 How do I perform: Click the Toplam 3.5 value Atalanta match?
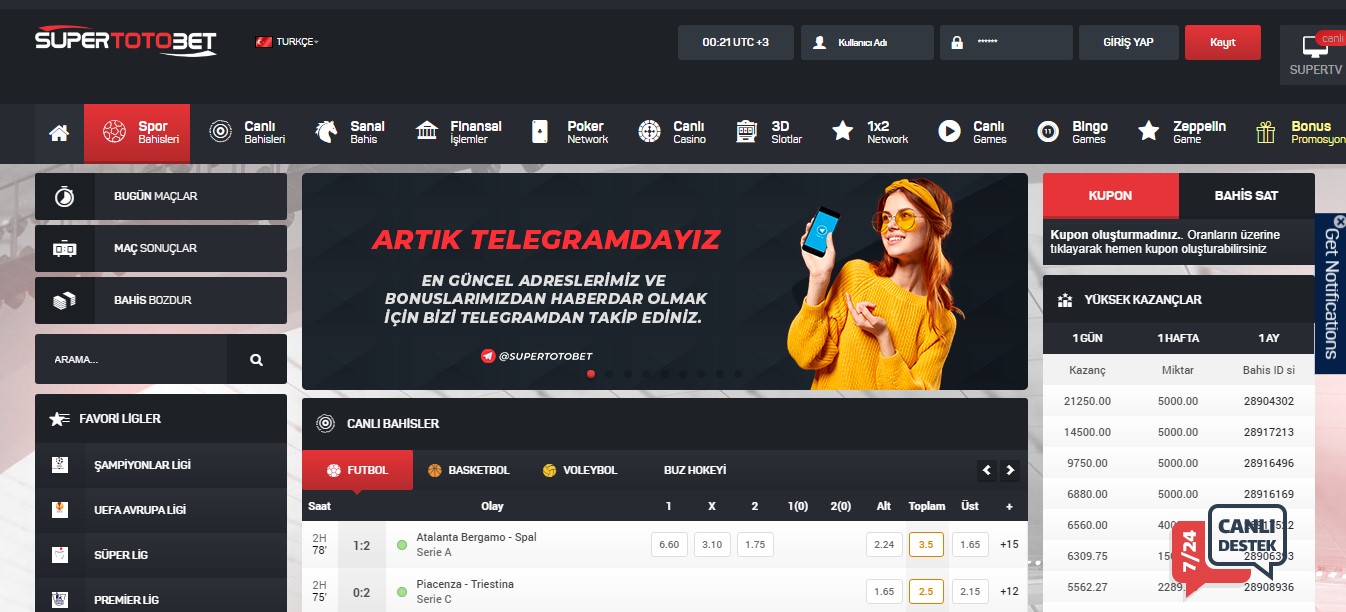point(926,545)
